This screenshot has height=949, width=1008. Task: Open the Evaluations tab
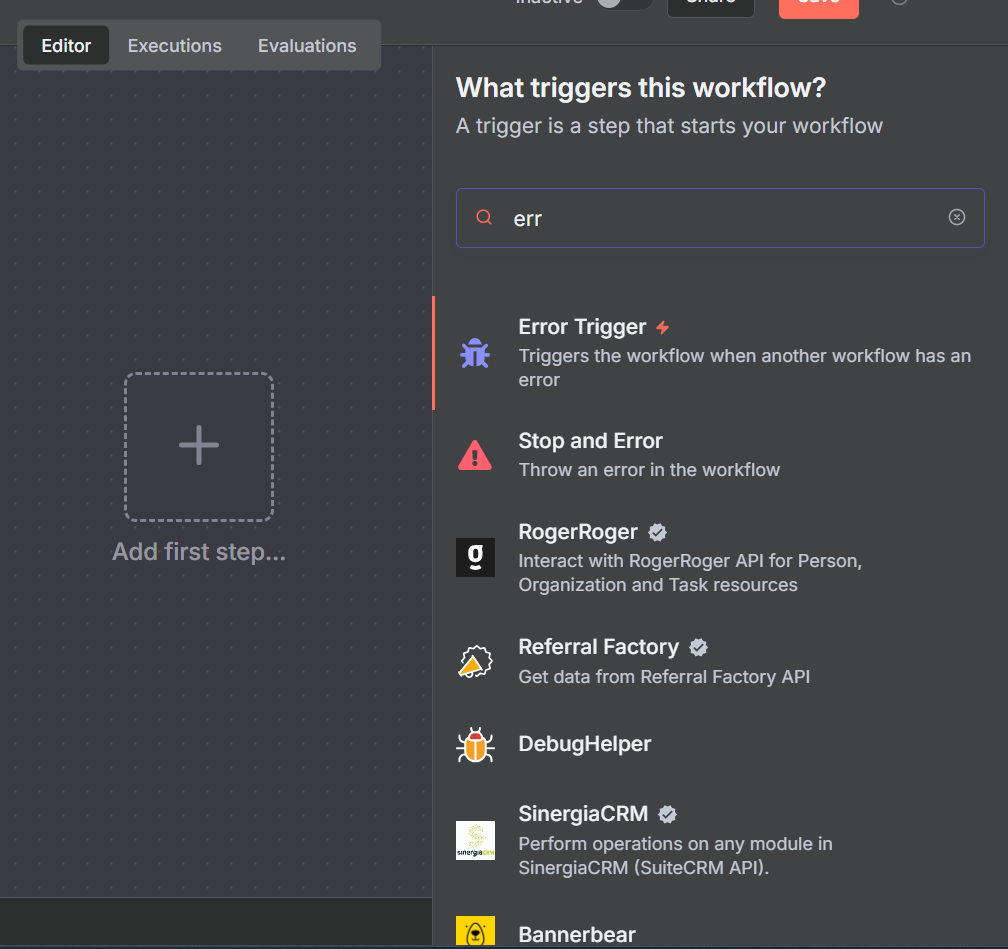[x=307, y=46]
